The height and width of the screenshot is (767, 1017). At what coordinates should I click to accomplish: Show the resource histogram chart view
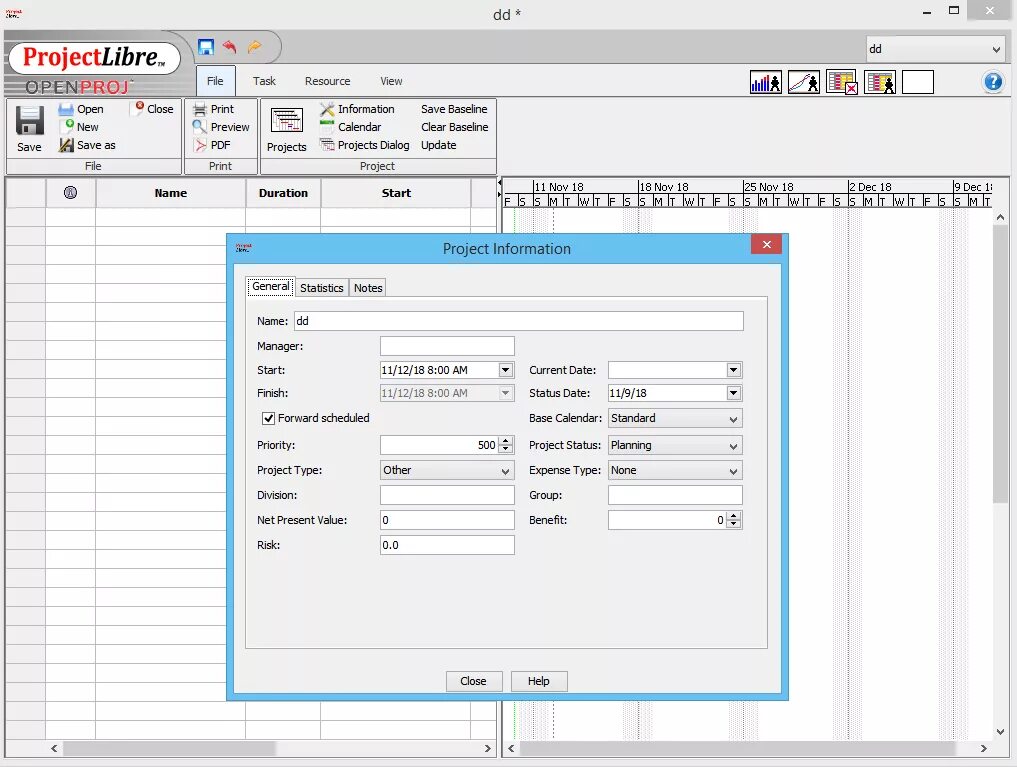point(765,82)
